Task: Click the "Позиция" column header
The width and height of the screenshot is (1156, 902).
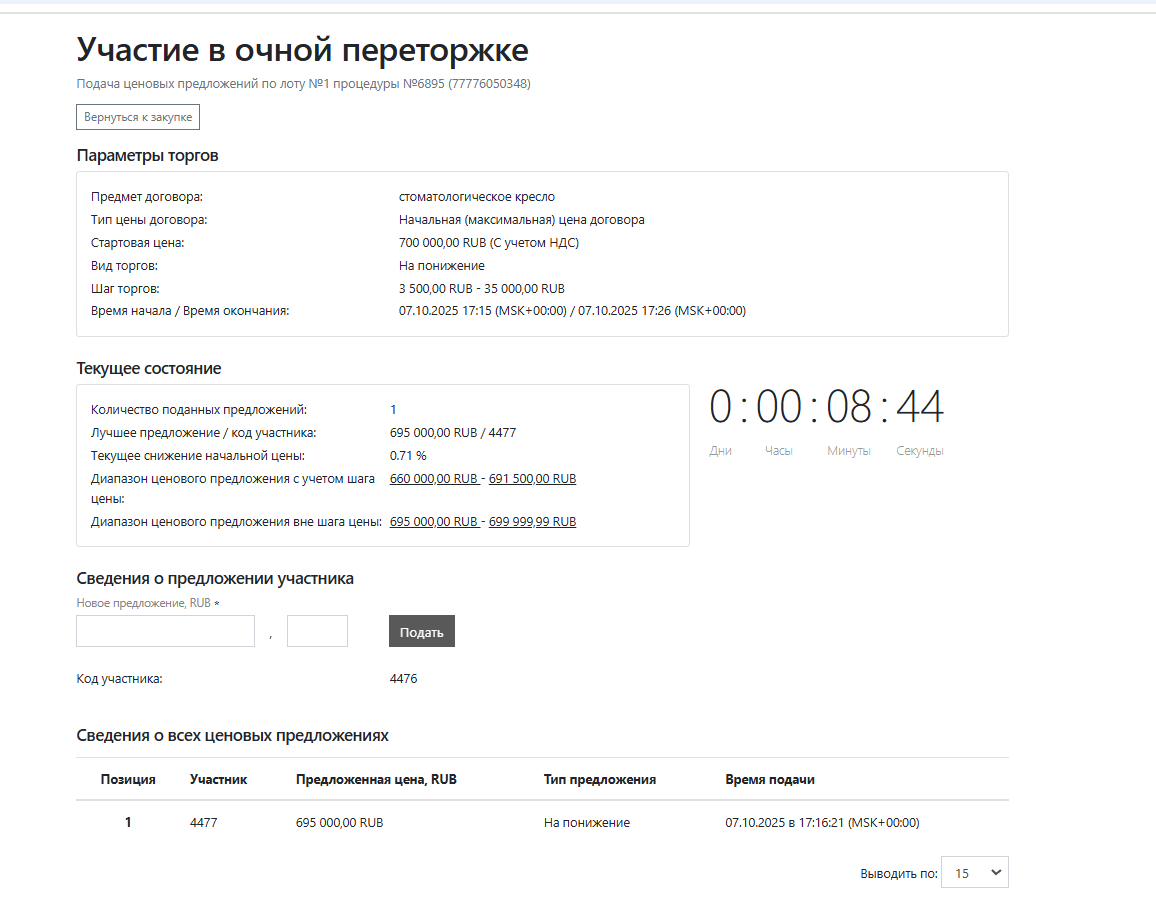Action: 128,779
